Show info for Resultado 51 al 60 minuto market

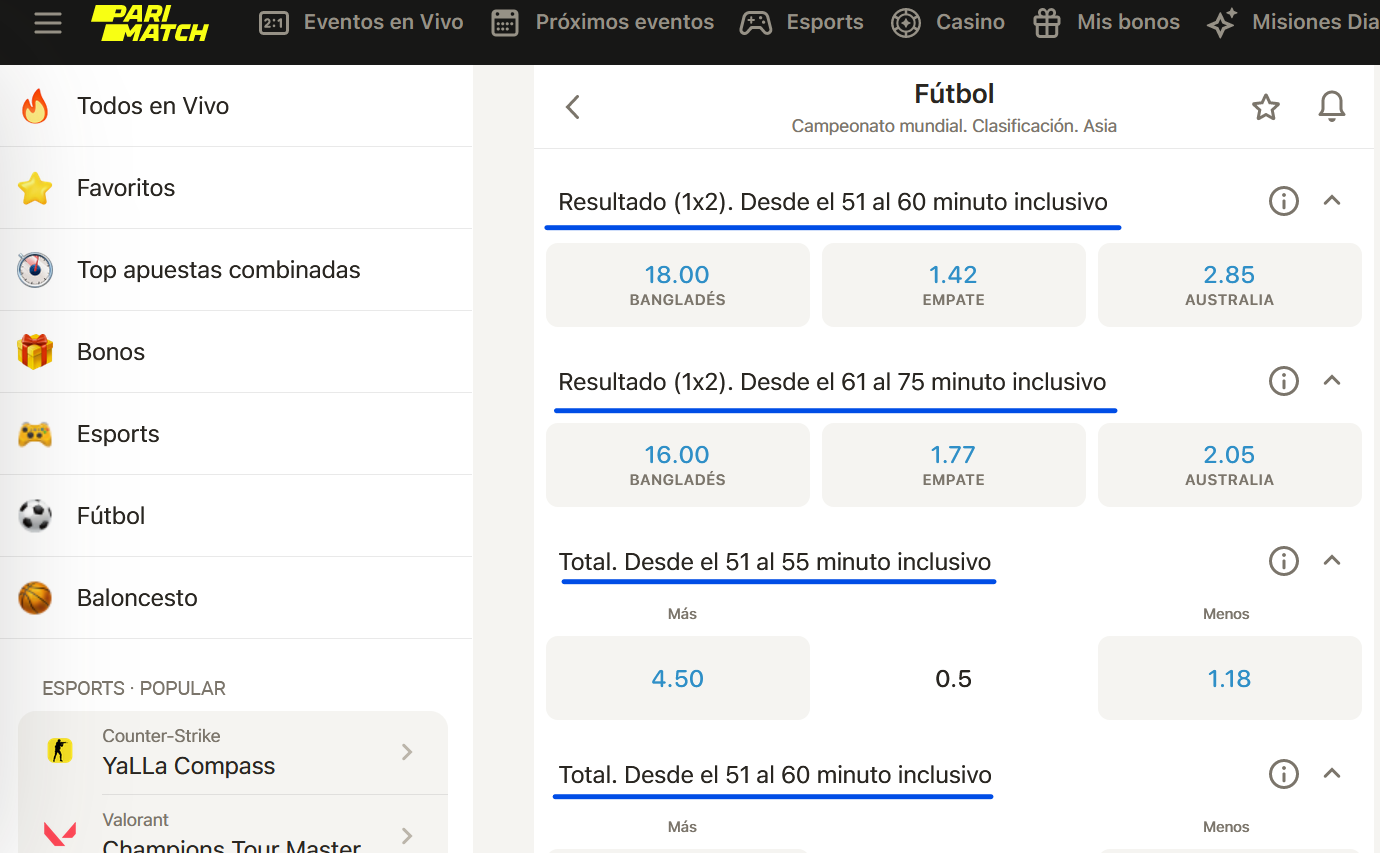pos(1284,201)
